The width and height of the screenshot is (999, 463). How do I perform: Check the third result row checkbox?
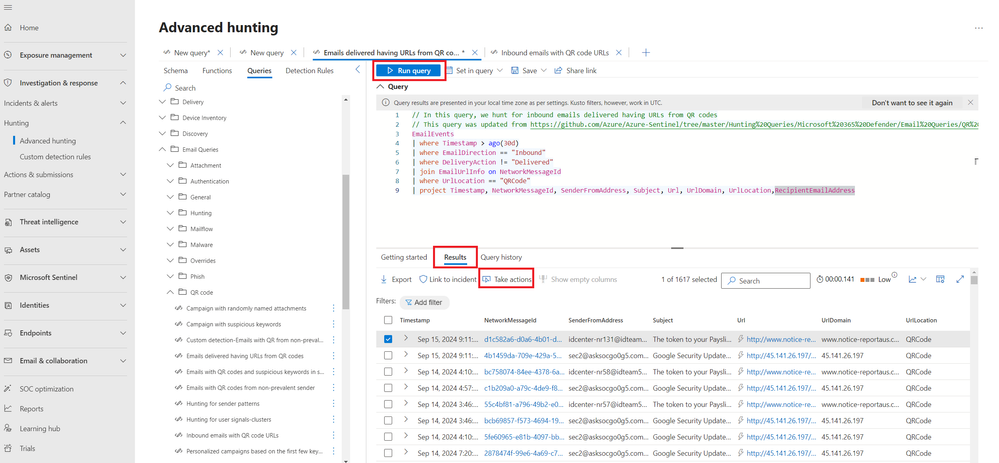388,371
